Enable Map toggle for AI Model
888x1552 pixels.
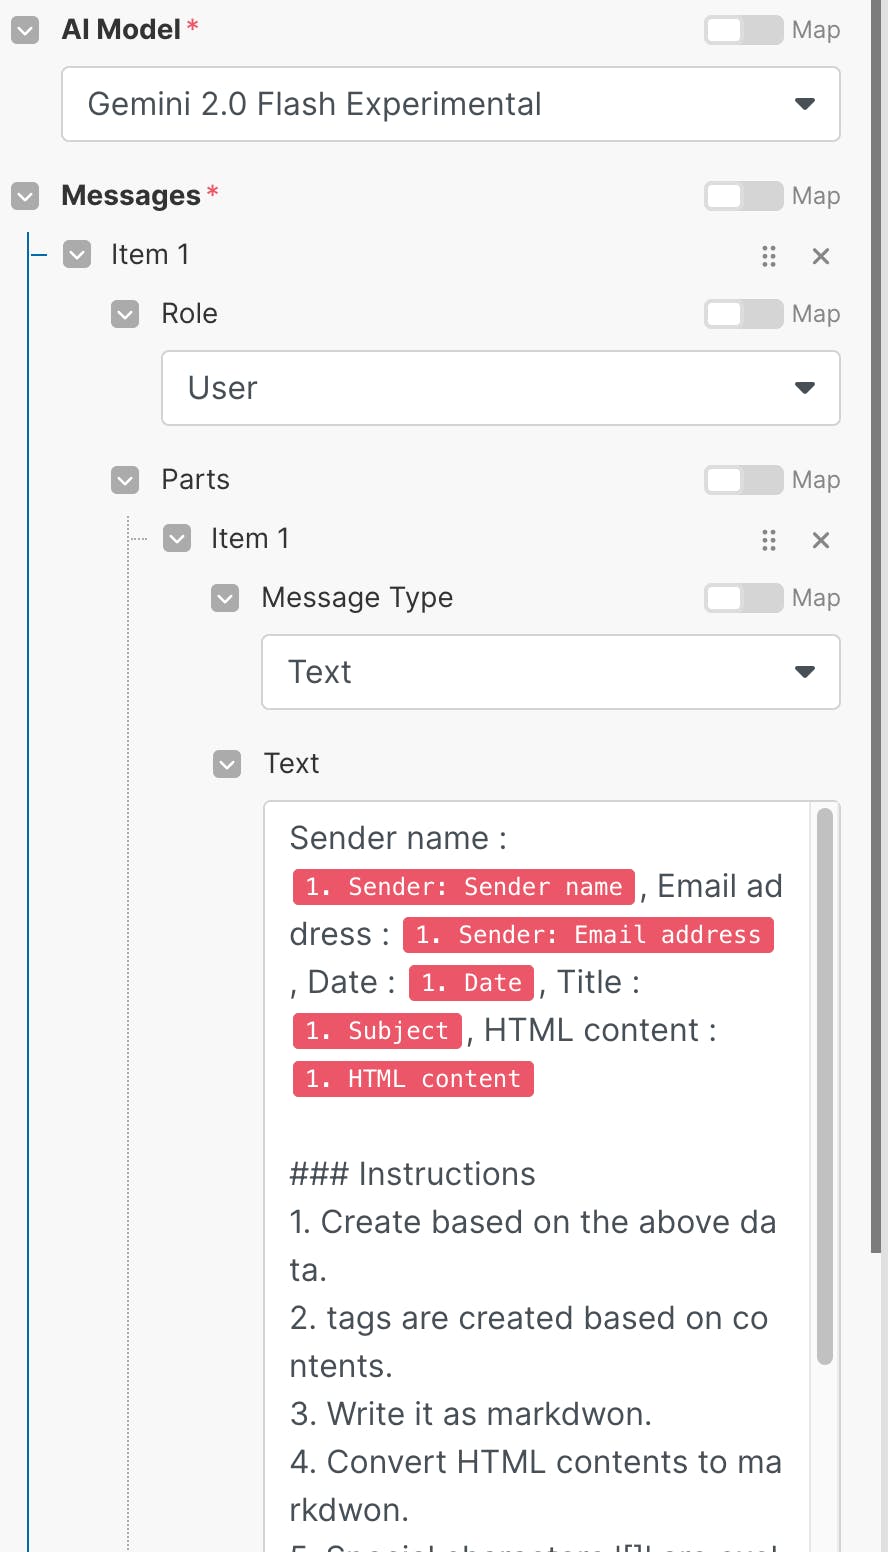743,30
